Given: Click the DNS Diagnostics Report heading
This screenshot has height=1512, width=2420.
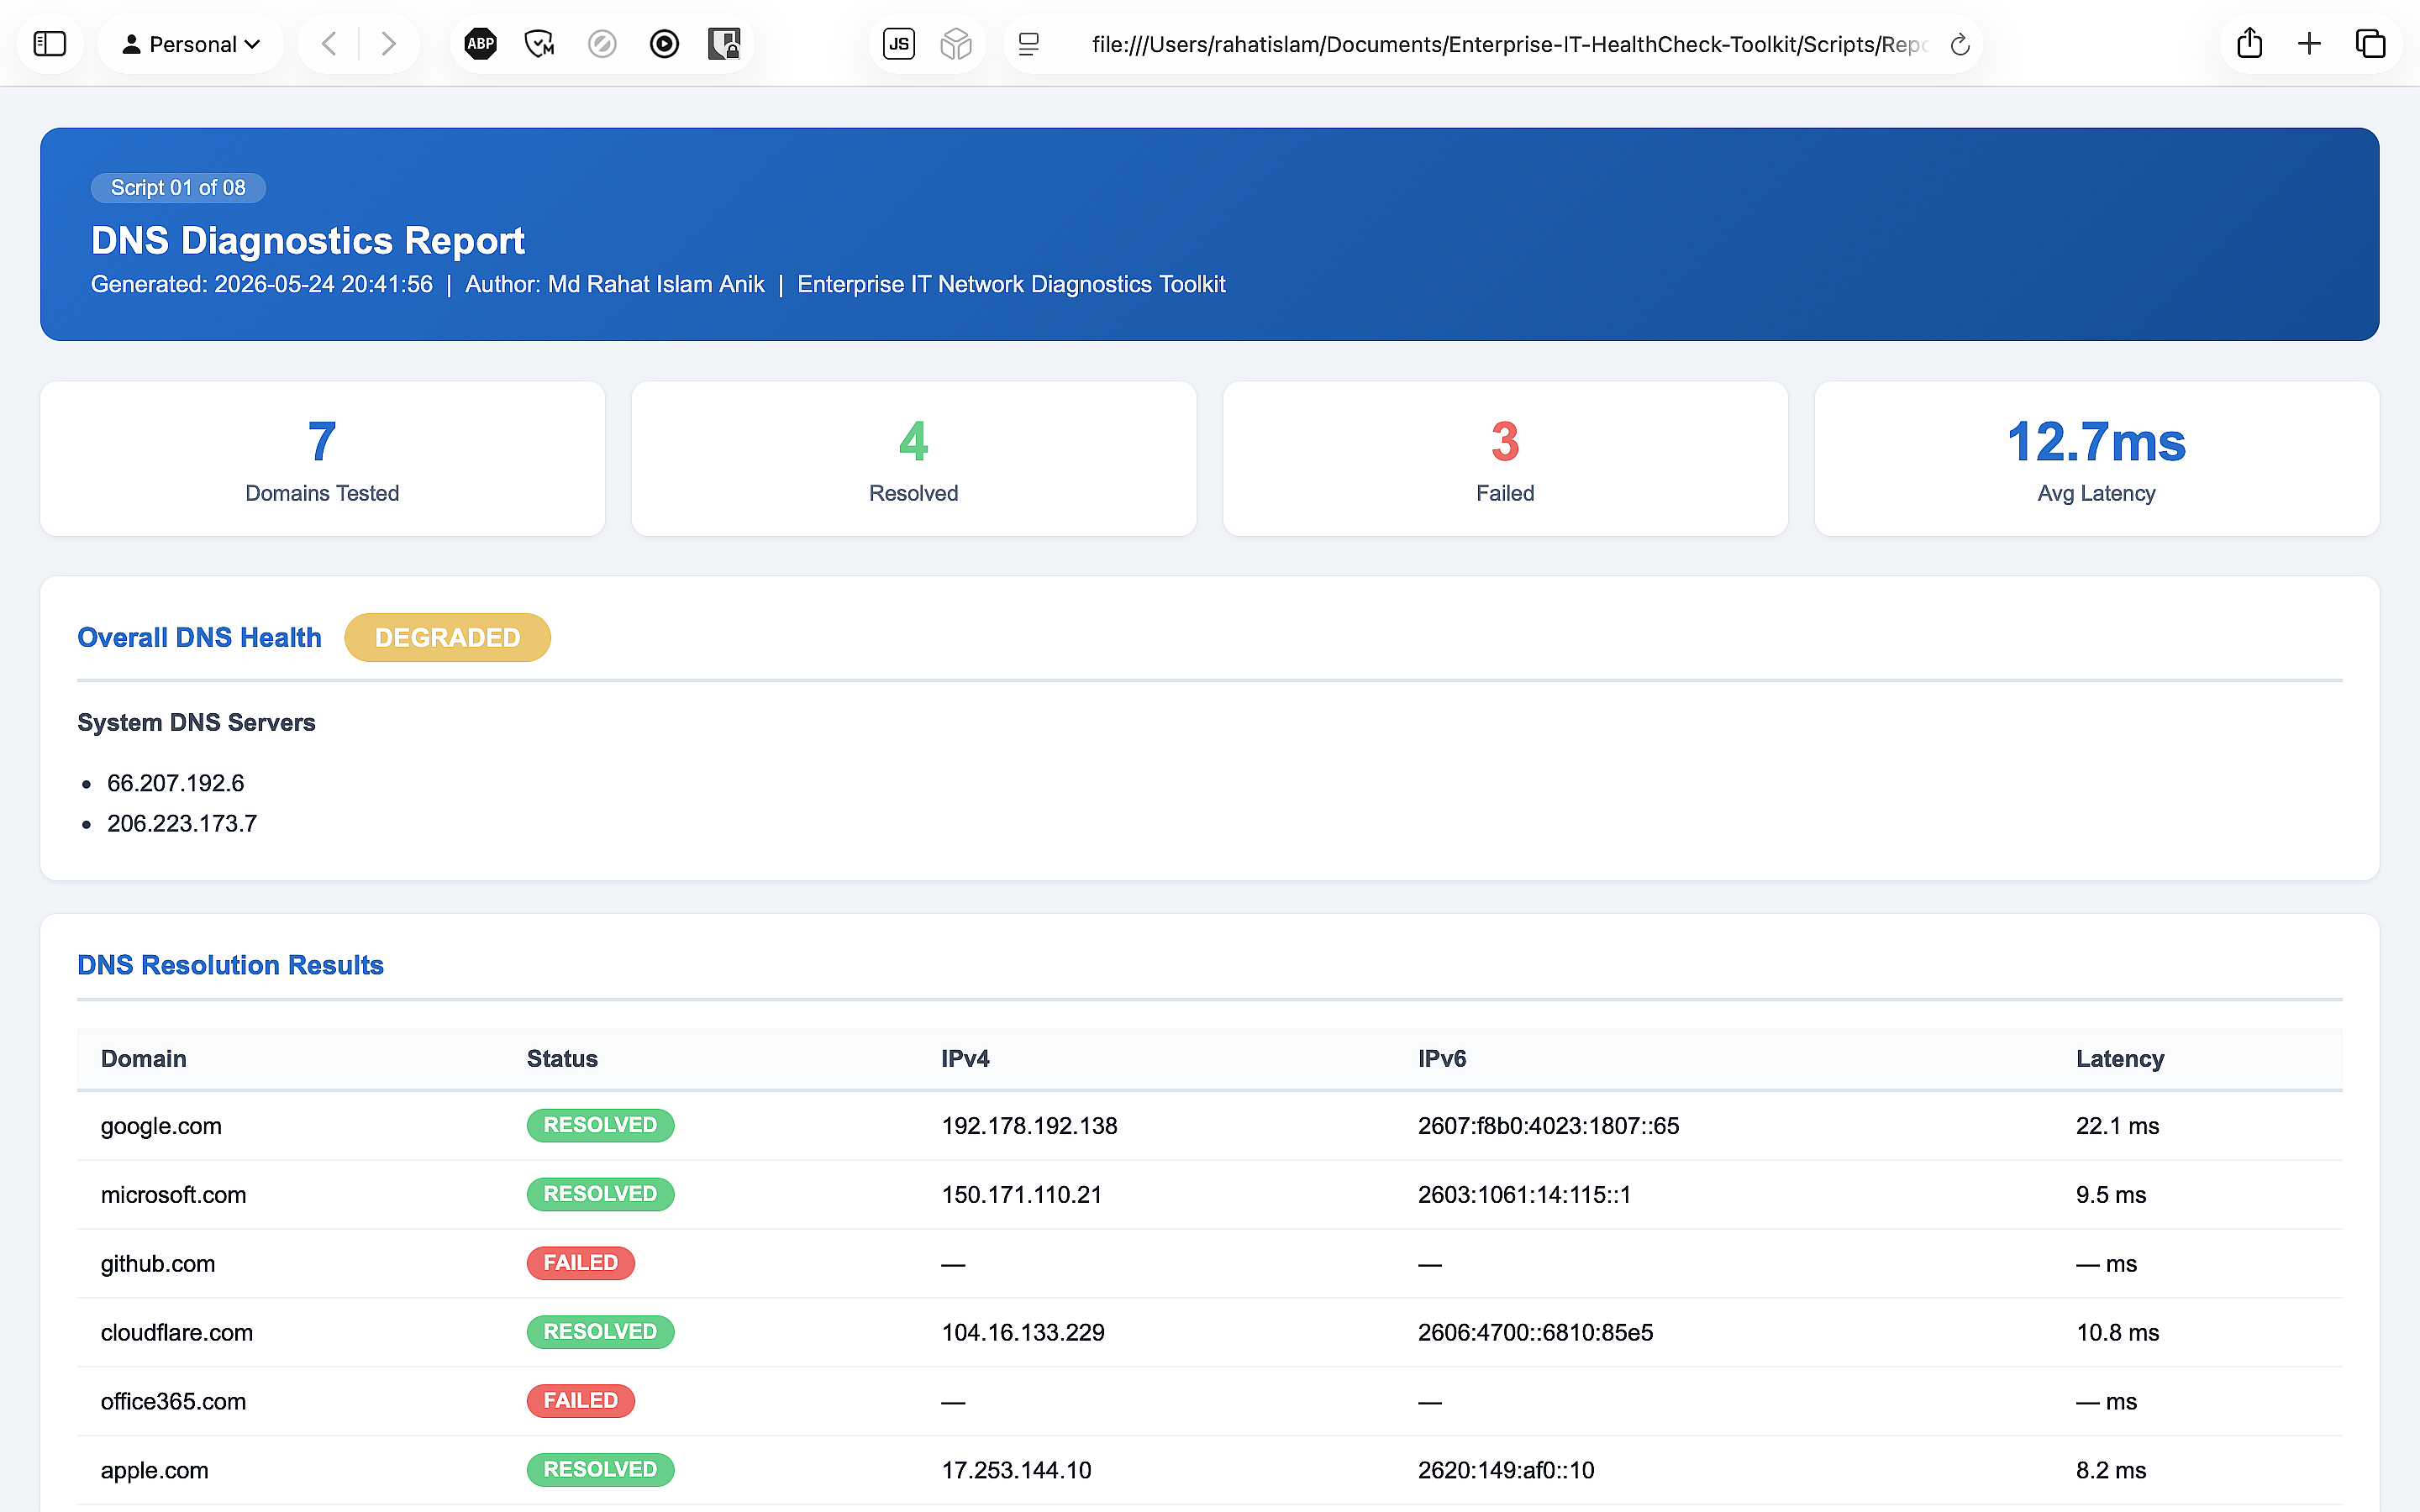Looking at the screenshot, I should point(308,240).
